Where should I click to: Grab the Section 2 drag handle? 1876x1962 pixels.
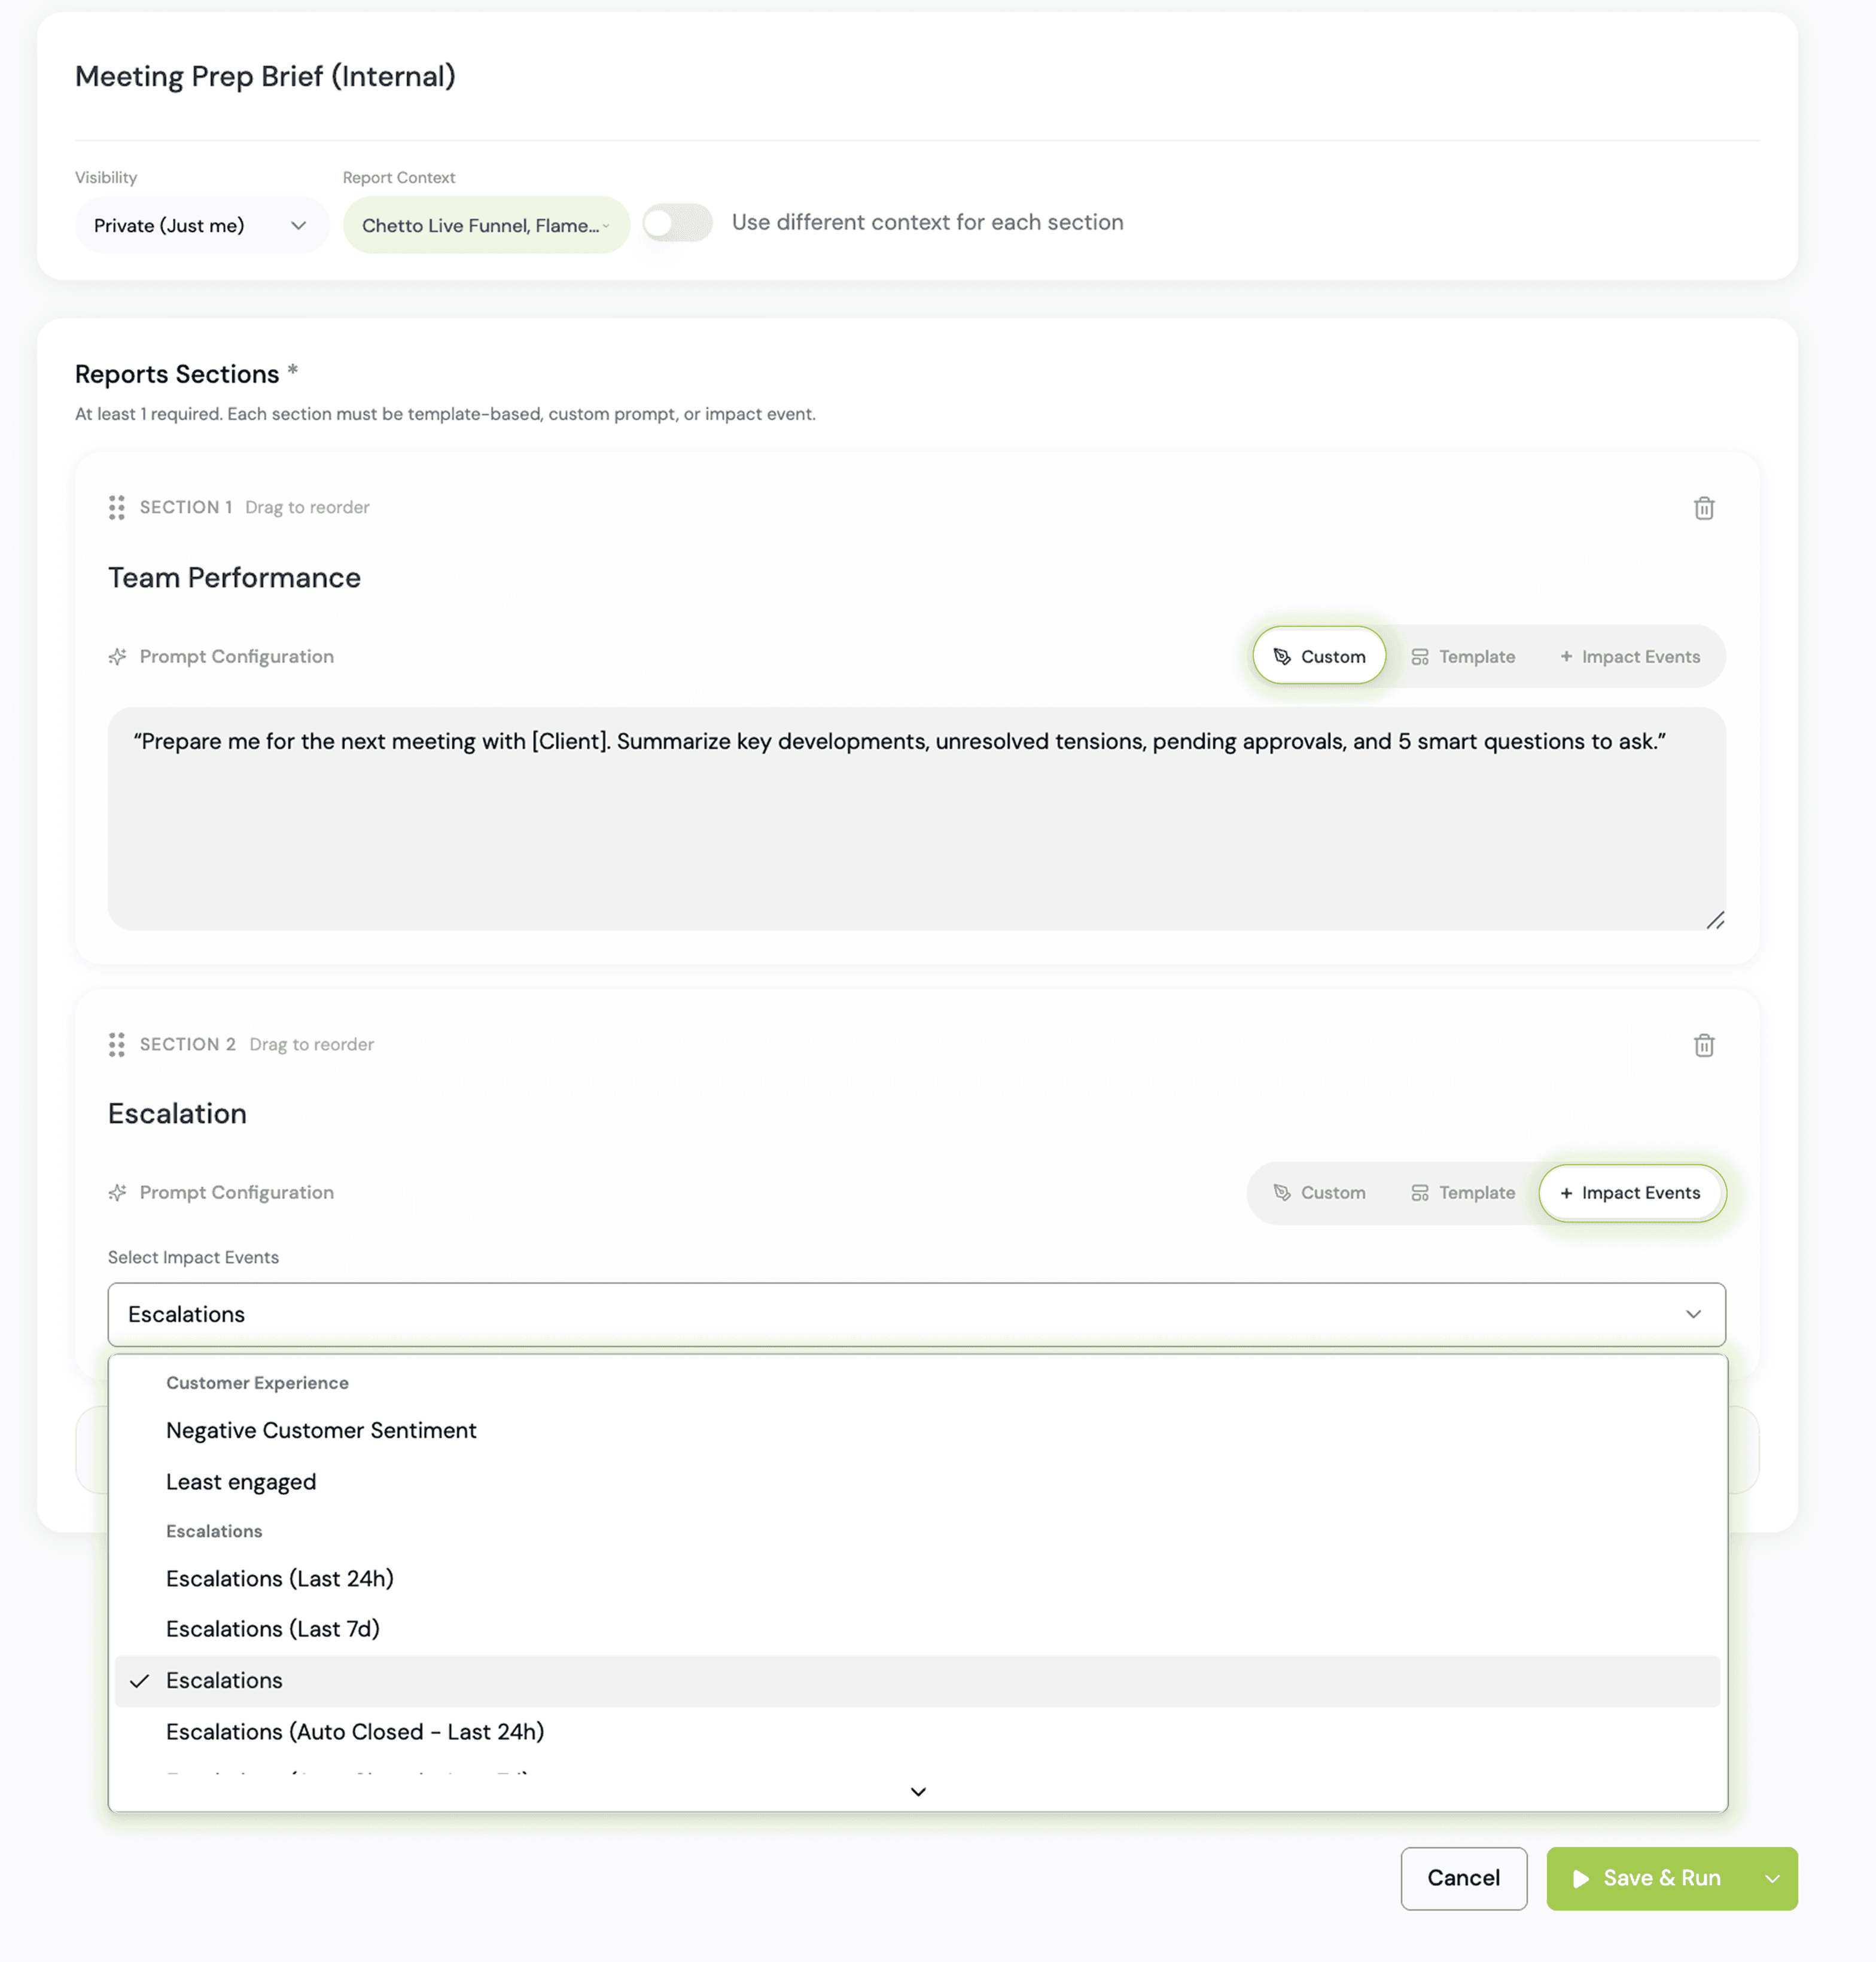(117, 1045)
